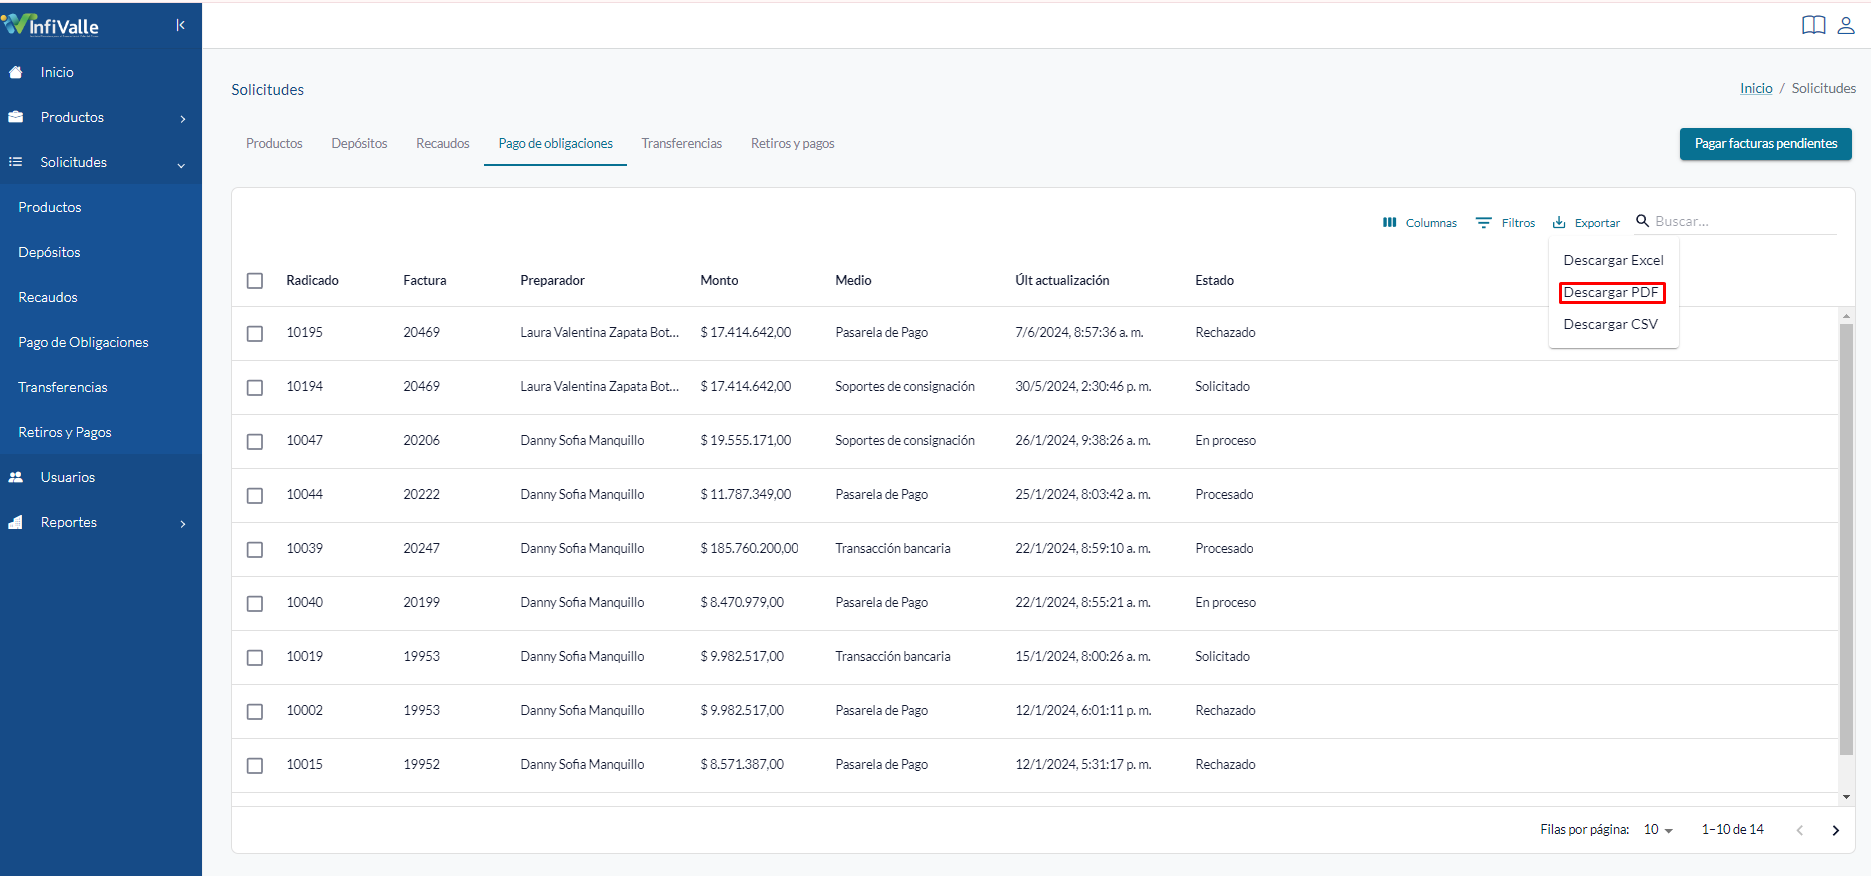Select the Pago de obligaciones tab
The width and height of the screenshot is (1871, 876).
[x=556, y=144]
